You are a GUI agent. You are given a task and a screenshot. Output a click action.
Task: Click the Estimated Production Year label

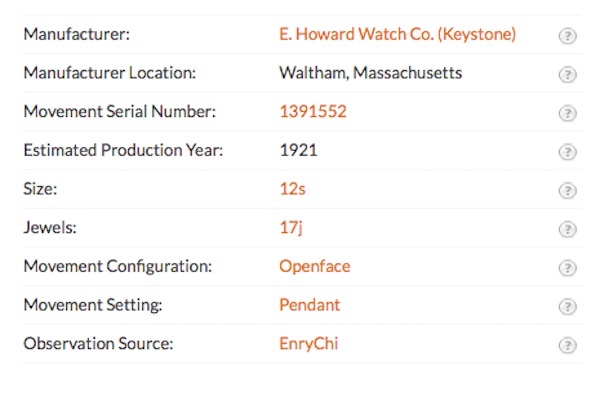(x=123, y=150)
